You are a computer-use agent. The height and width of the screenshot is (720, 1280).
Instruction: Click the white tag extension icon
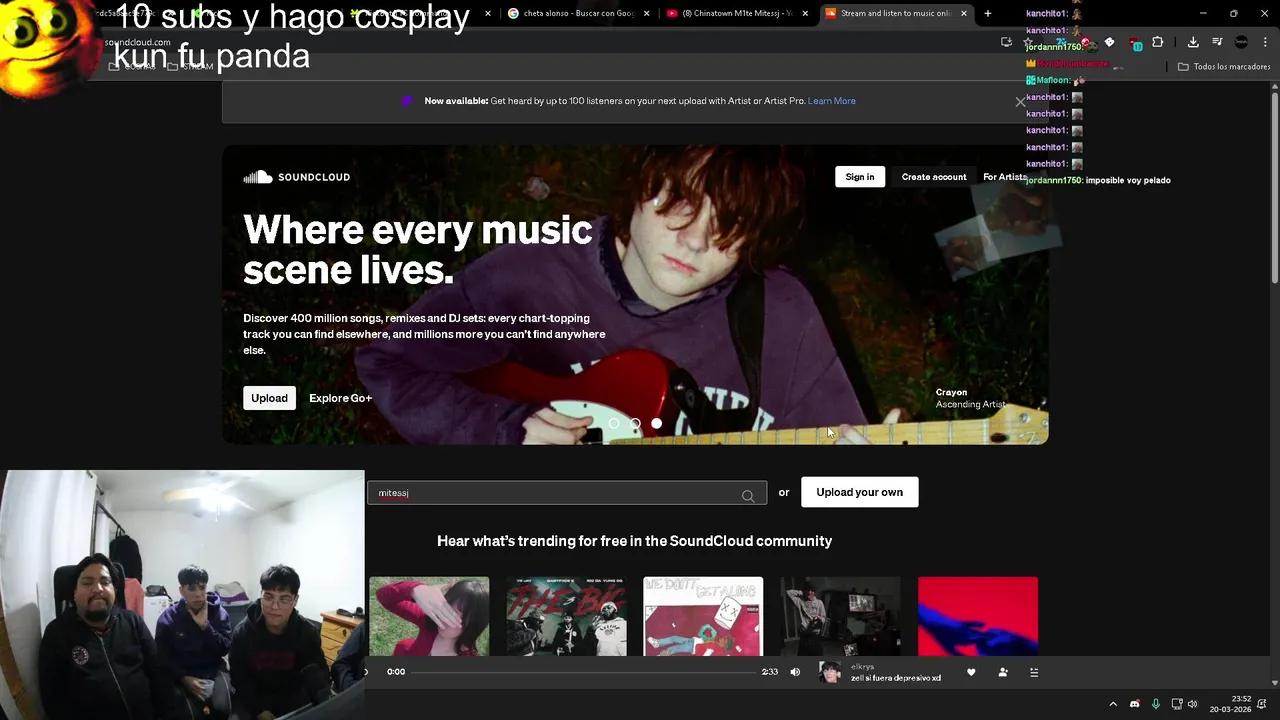[1109, 42]
